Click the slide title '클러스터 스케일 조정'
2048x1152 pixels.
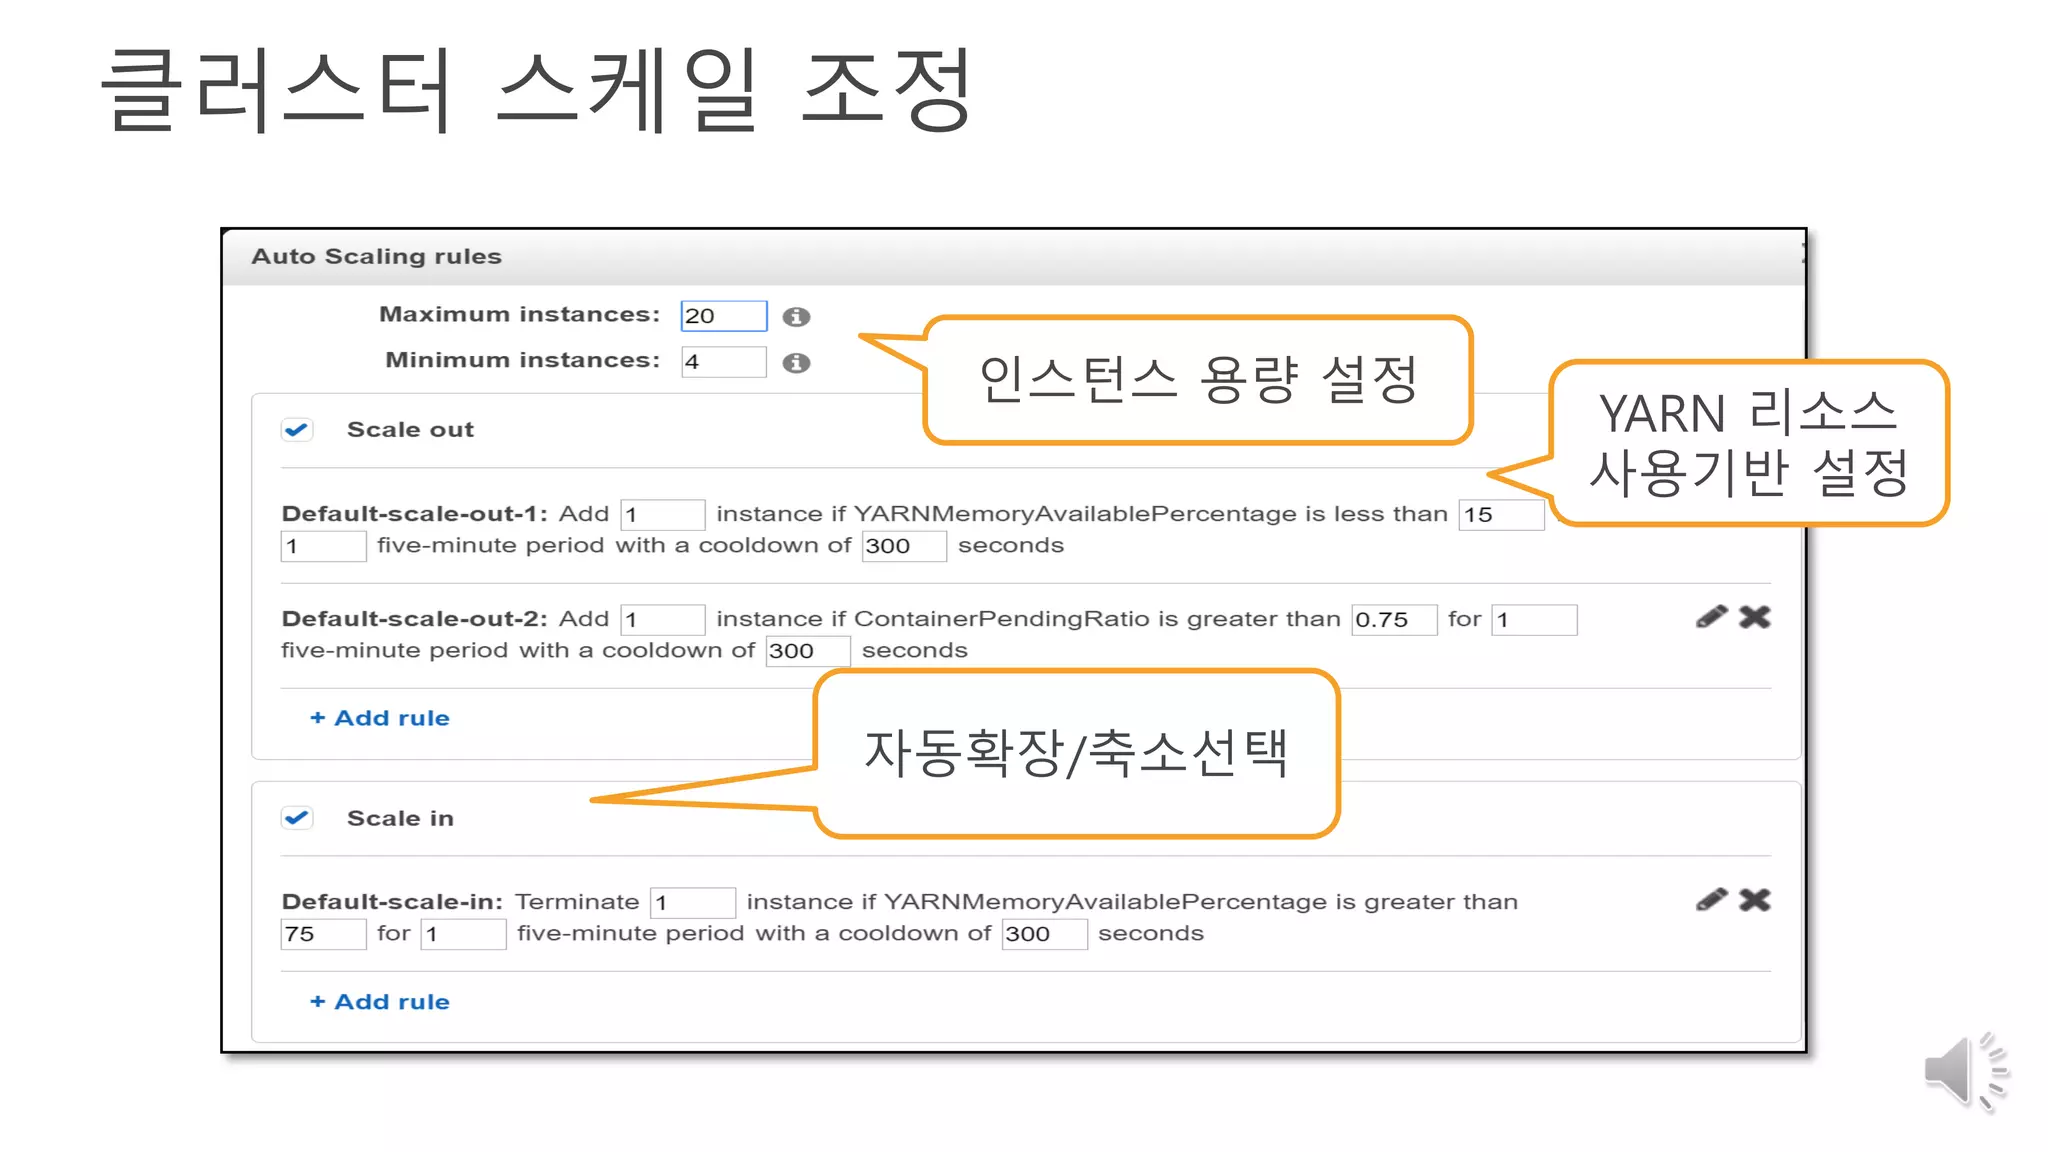[x=537, y=90]
